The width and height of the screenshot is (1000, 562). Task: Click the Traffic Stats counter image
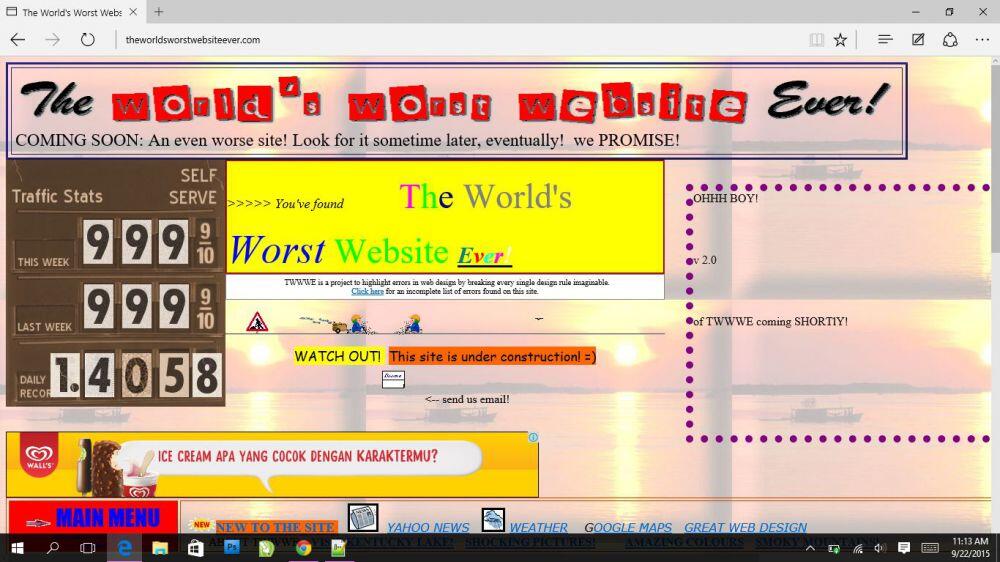[x=115, y=283]
